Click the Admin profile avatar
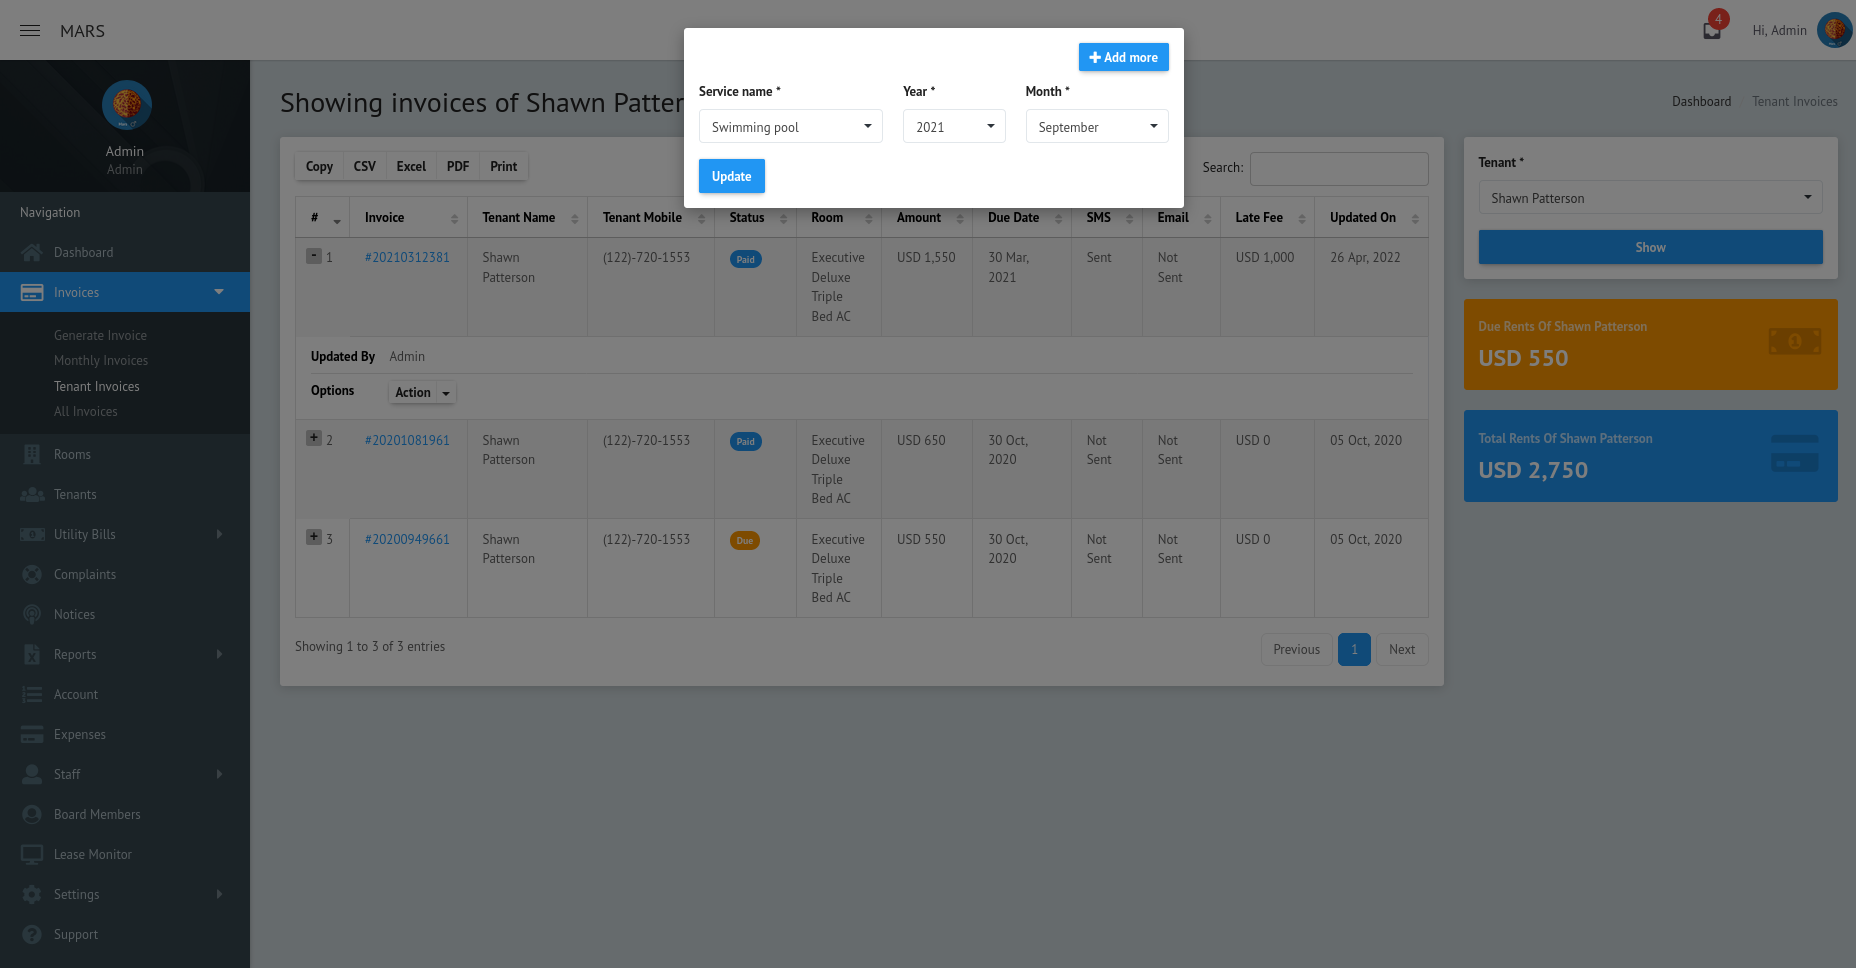Screen dimensions: 1856x968 point(1833,30)
